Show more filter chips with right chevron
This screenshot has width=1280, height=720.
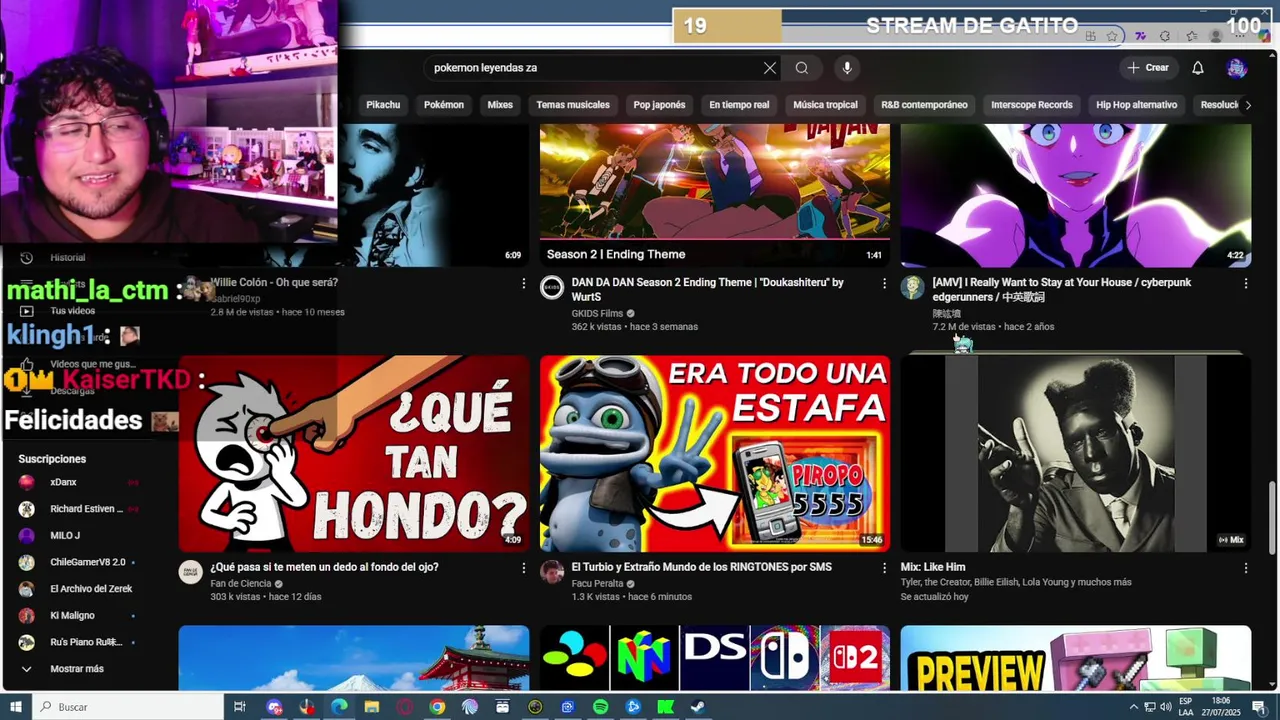click(1247, 105)
